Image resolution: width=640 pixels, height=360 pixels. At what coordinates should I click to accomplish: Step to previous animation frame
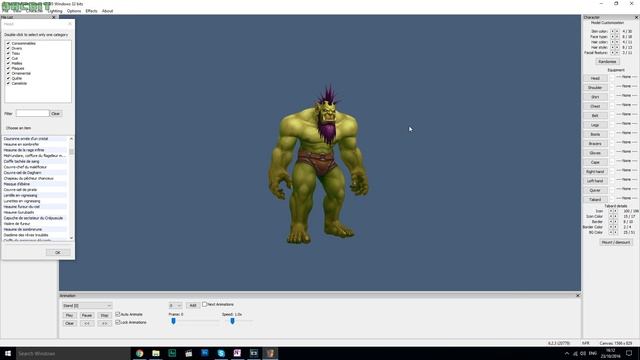click(87, 323)
